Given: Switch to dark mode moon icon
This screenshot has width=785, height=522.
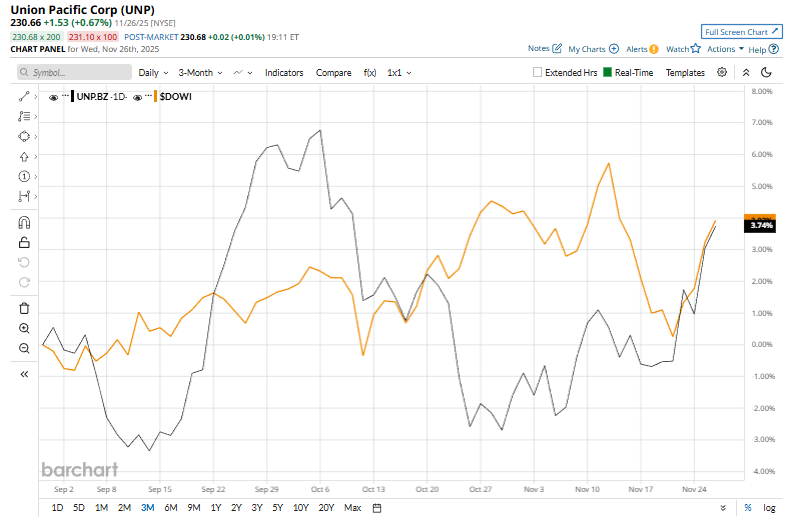Looking at the screenshot, I should (x=766, y=73).
